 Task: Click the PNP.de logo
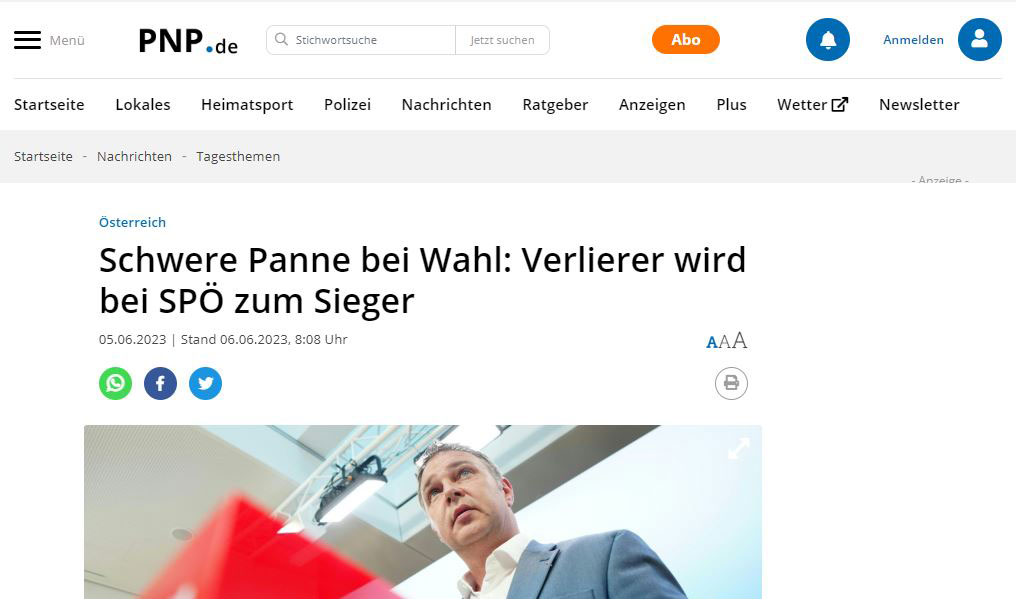click(x=188, y=41)
